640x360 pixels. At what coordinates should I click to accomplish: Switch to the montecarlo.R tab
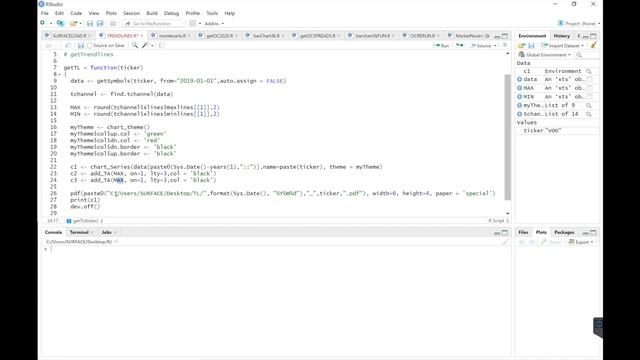[172, 36]
